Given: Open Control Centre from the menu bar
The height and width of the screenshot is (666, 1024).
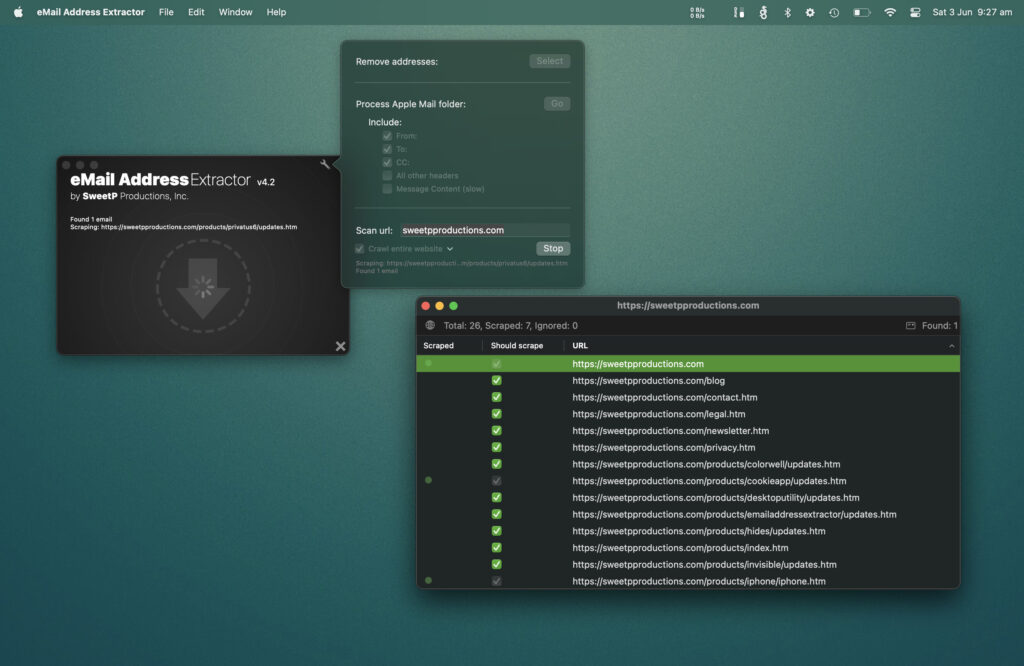Looking at the screenshot, I should [x=914, y=12].
